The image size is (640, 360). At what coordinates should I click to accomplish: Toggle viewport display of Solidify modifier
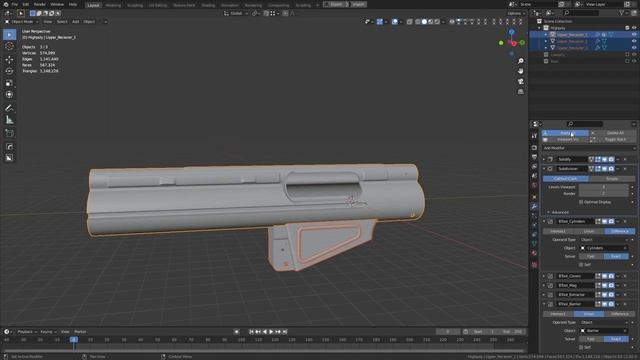604,159
